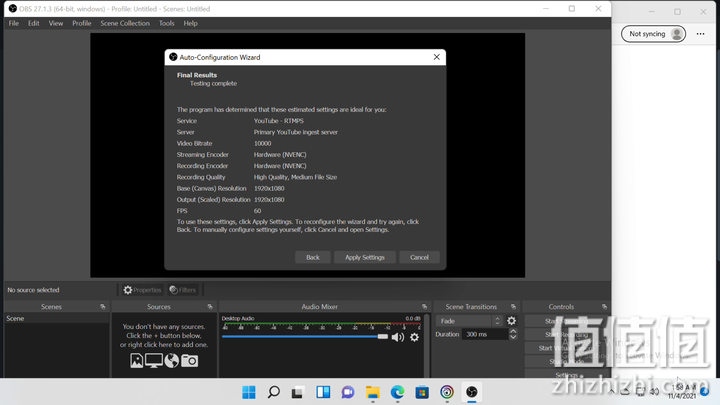The image size is (720, 405).
Task: Click the 'No source selected' status text
Action: coord(33,290)
